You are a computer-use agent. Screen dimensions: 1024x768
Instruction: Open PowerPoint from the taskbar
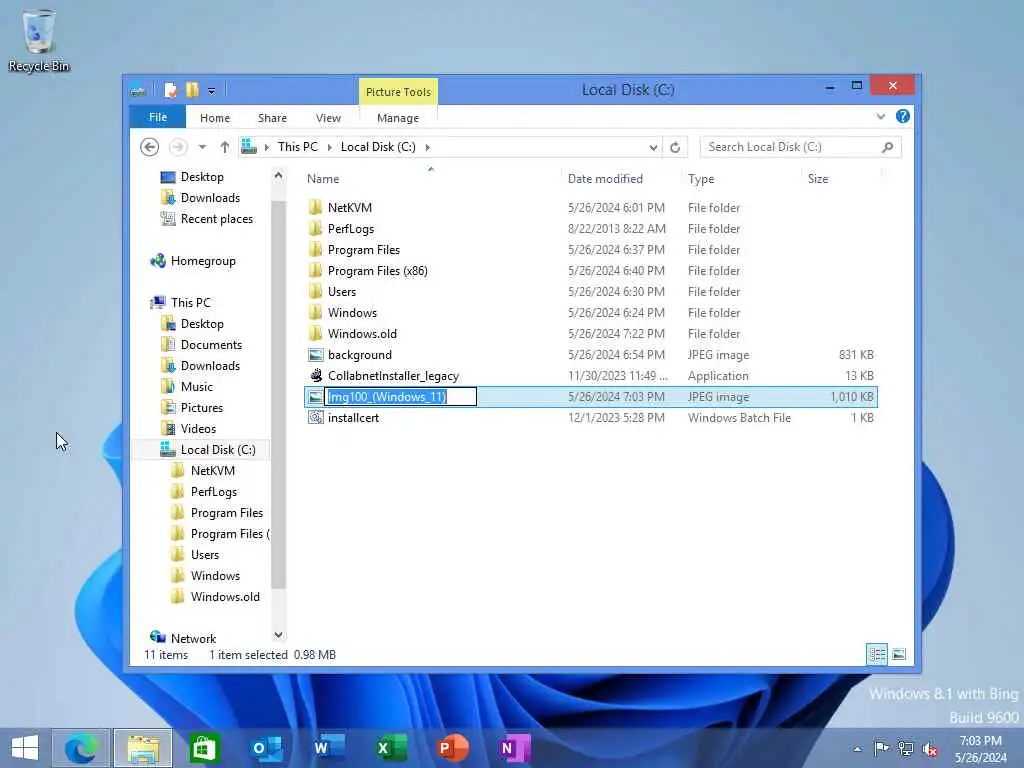click(x=452, y=748)
